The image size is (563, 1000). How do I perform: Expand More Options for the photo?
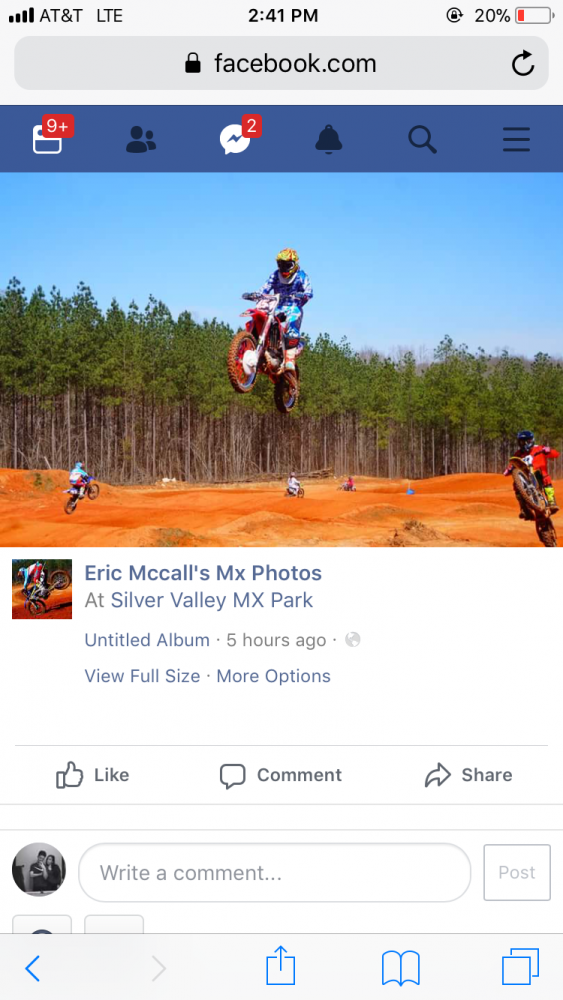click(274, 676)
